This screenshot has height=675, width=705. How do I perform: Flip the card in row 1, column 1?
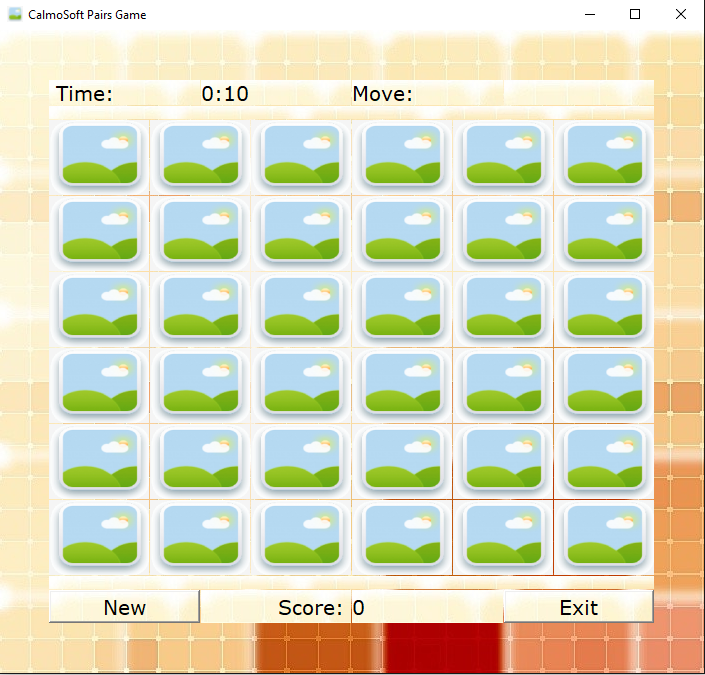[x=99, y=156]
